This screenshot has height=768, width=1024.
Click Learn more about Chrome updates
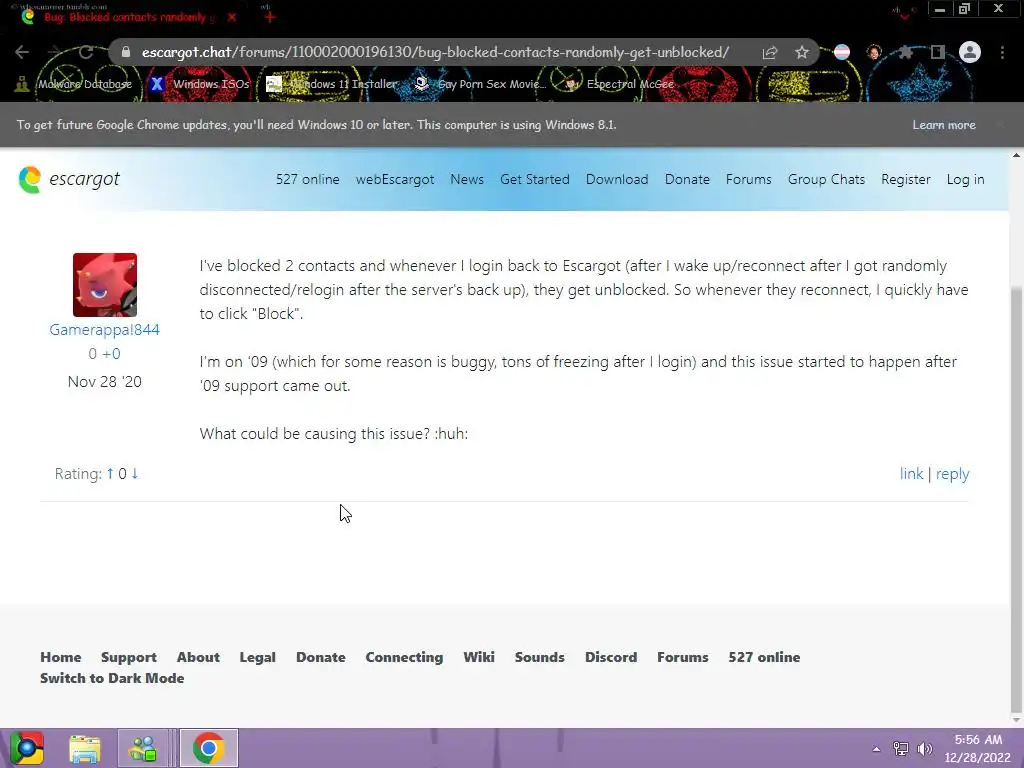(944, 125)
